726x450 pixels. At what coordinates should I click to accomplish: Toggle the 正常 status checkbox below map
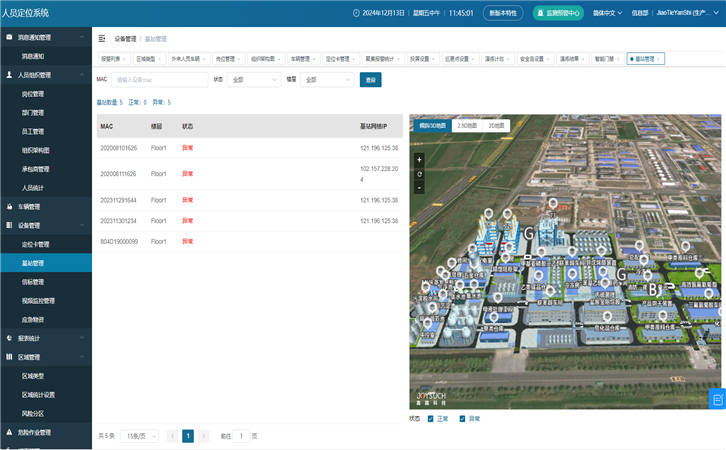[x=430, y=419]
